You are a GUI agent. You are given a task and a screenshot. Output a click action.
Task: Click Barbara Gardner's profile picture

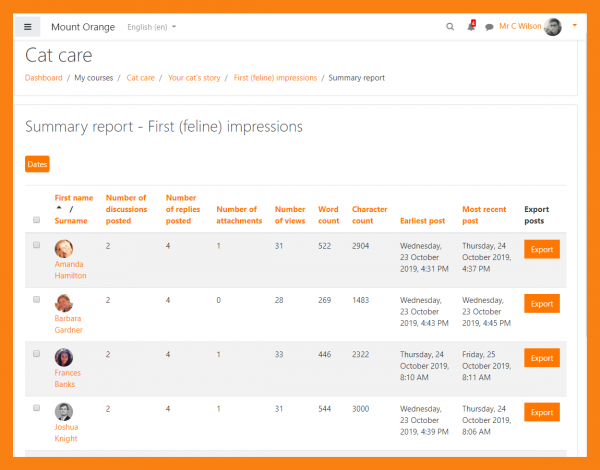(64, 304)
